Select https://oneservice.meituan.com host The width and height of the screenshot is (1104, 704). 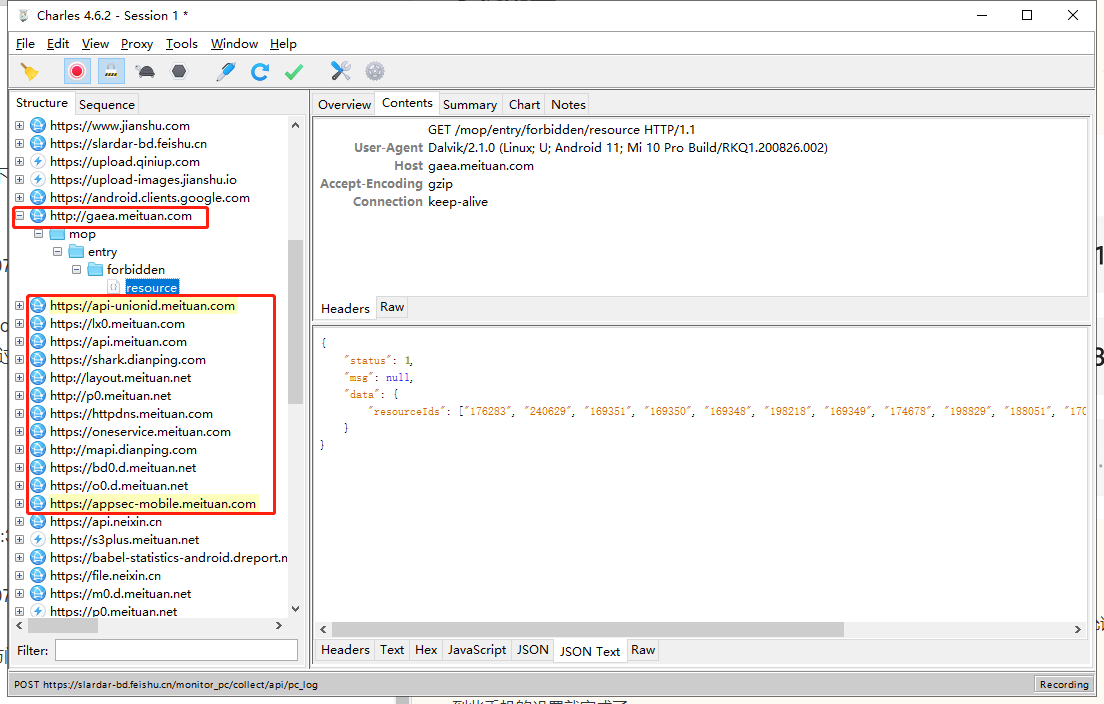point(140,432)
